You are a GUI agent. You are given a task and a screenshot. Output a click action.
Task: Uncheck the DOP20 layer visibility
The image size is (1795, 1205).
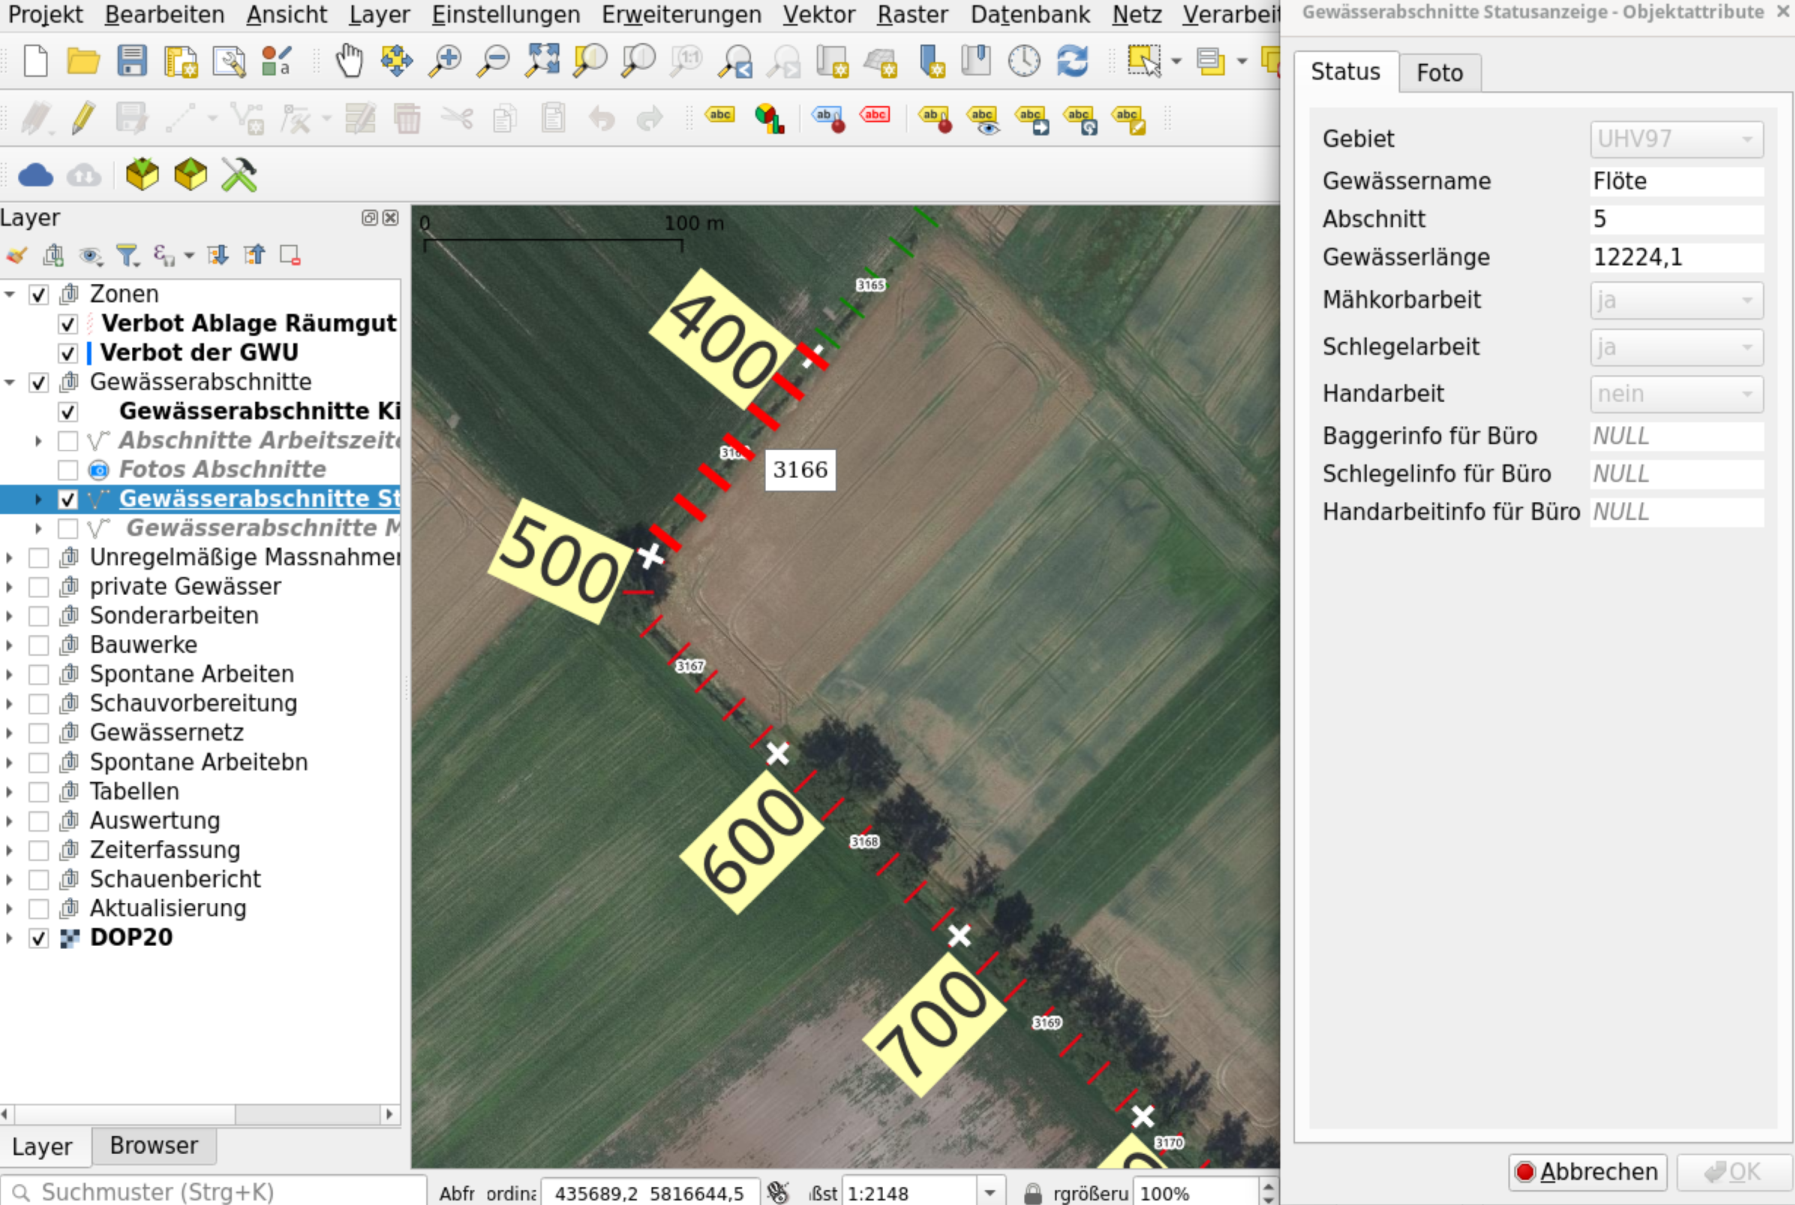(x=39, y=938)
